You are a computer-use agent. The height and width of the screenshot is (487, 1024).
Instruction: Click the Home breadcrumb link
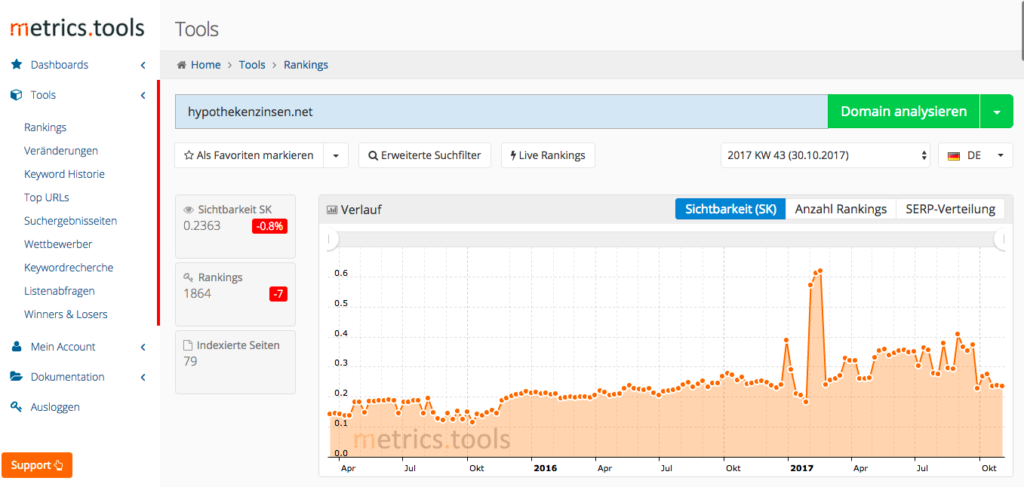(206, 65)
